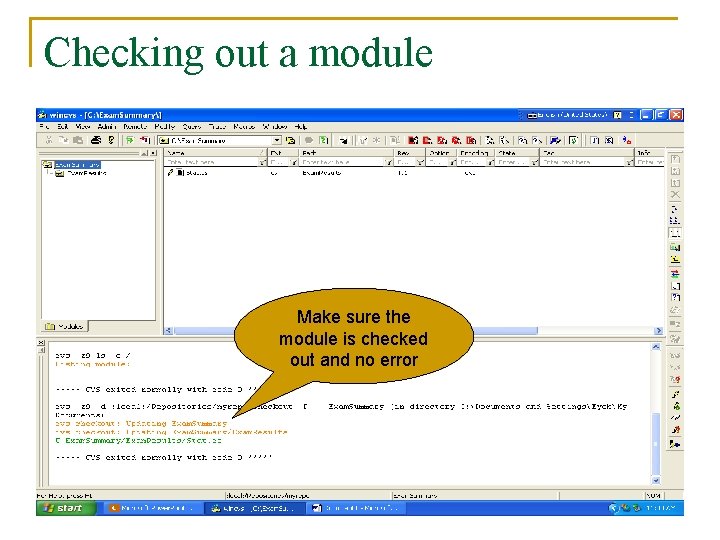The image size is (720, 540).
Task: Select the ExamResults subfolder in the tree
Action: [87, 173]
